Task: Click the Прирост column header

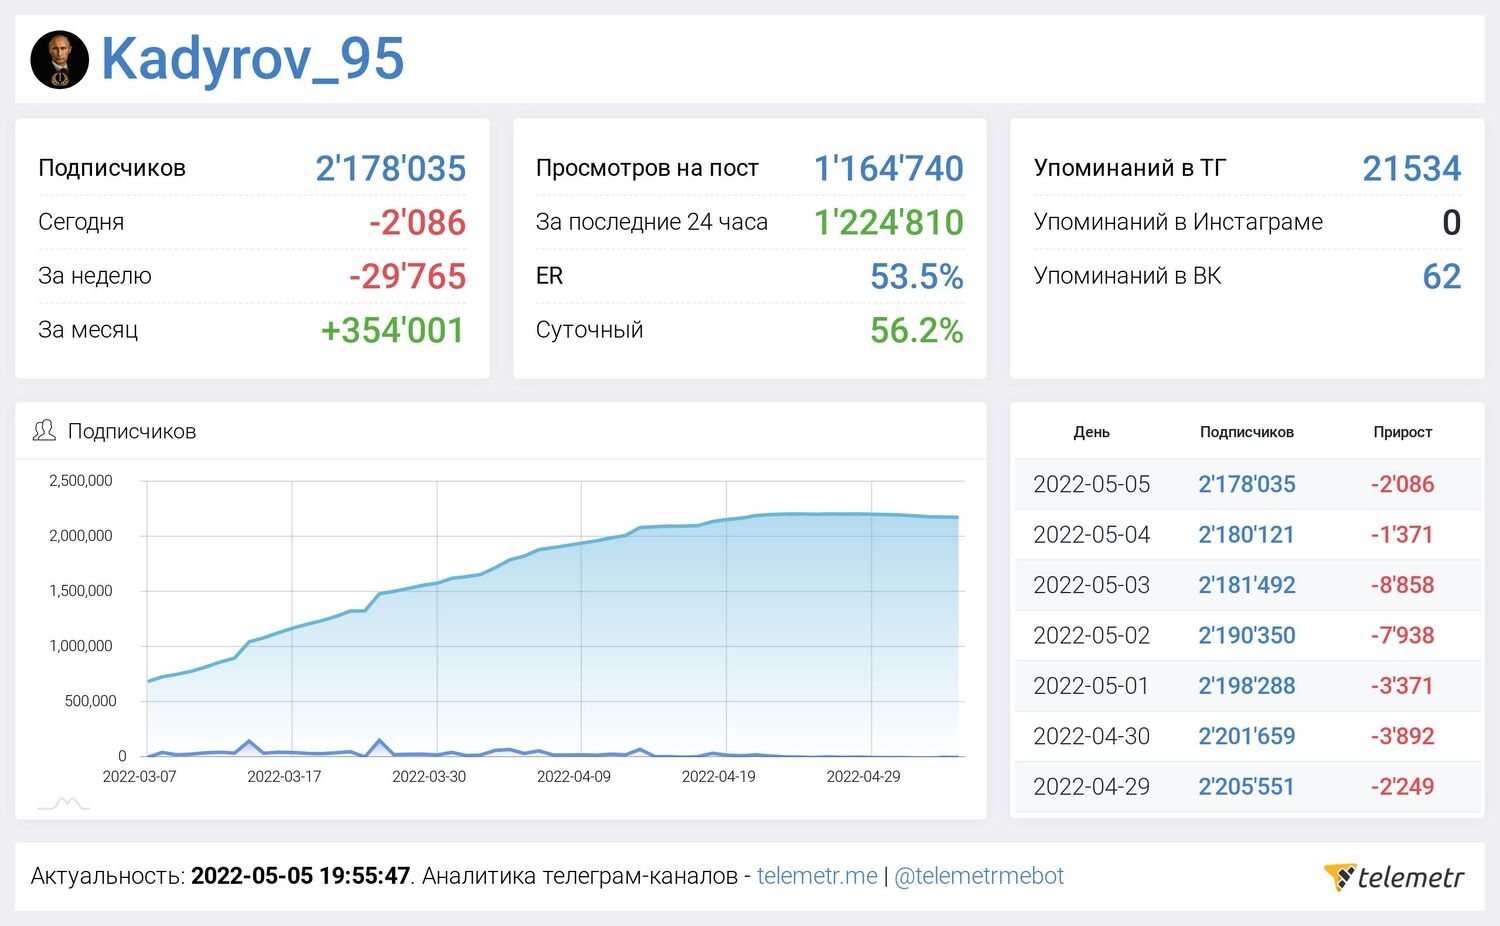Action: (x=1403, y=432)
